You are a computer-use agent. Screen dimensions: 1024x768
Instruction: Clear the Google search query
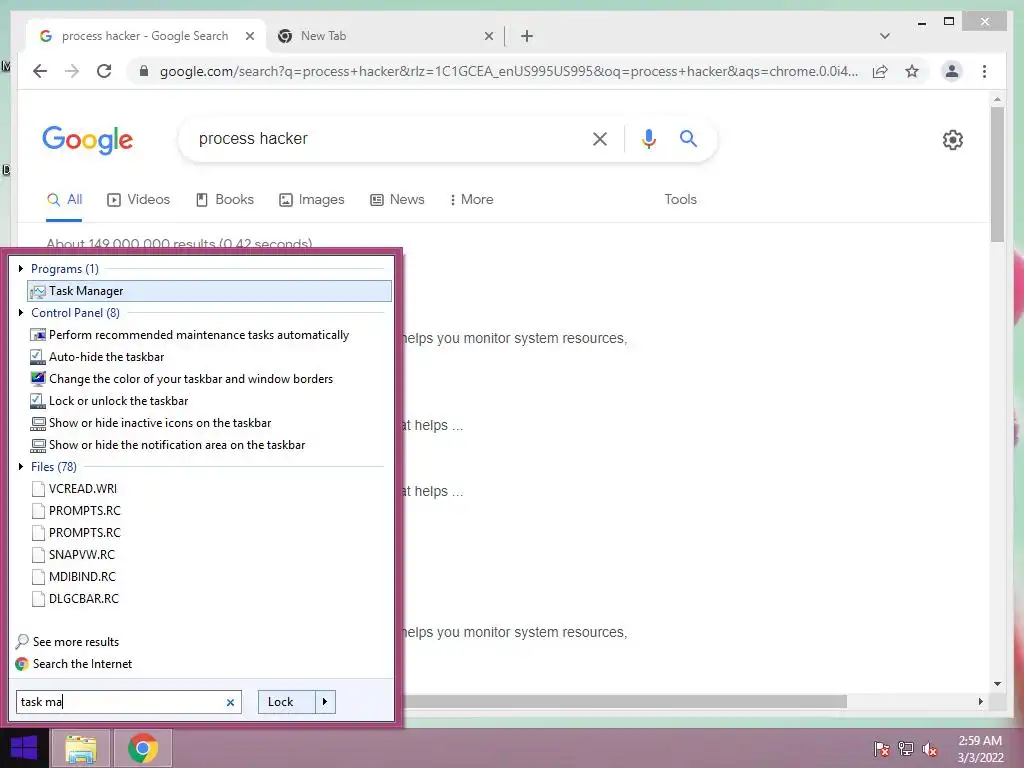click(x=600, y=138)
